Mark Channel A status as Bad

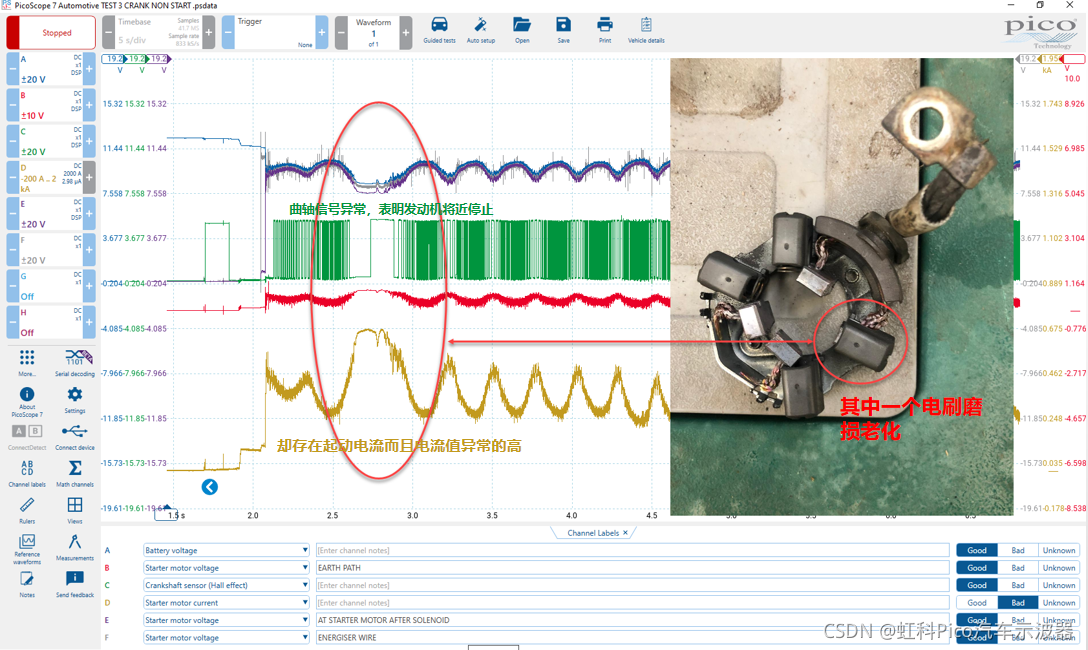pyautogui.click(x=1018, y=550)
